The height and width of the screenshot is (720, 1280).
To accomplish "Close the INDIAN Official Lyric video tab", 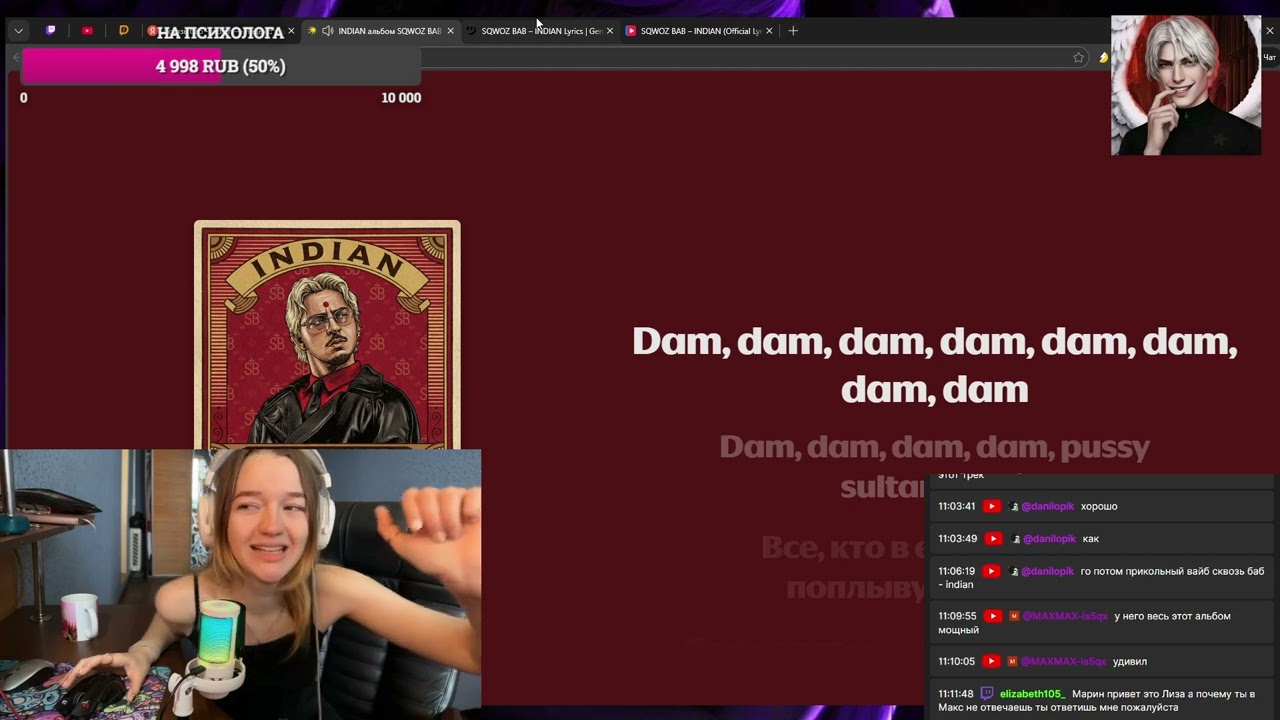I will pyautogui.click(x=769, y=31).
